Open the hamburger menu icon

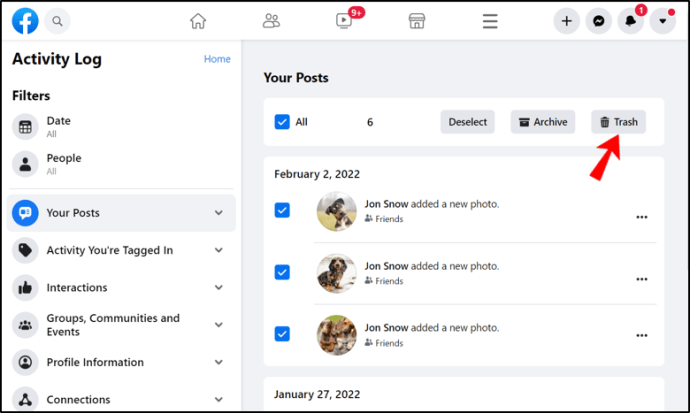(490, 21)
